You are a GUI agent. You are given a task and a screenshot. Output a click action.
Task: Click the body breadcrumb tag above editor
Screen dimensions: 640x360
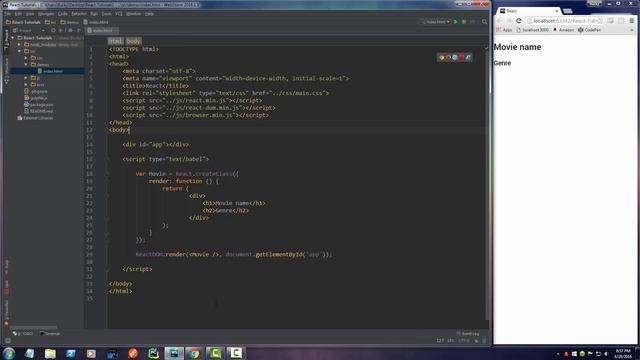133,41
